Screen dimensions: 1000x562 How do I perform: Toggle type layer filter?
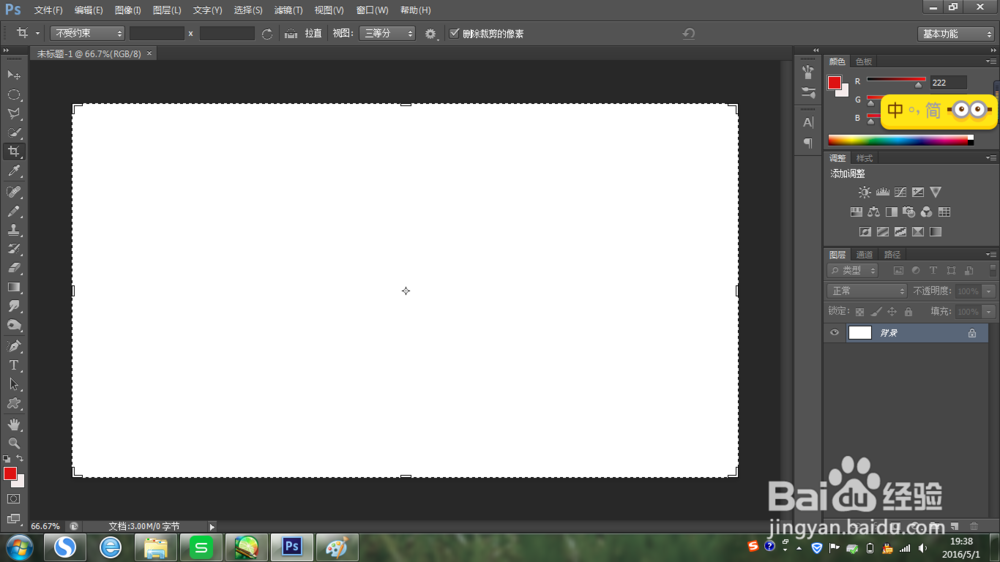(x=933, y=270)
